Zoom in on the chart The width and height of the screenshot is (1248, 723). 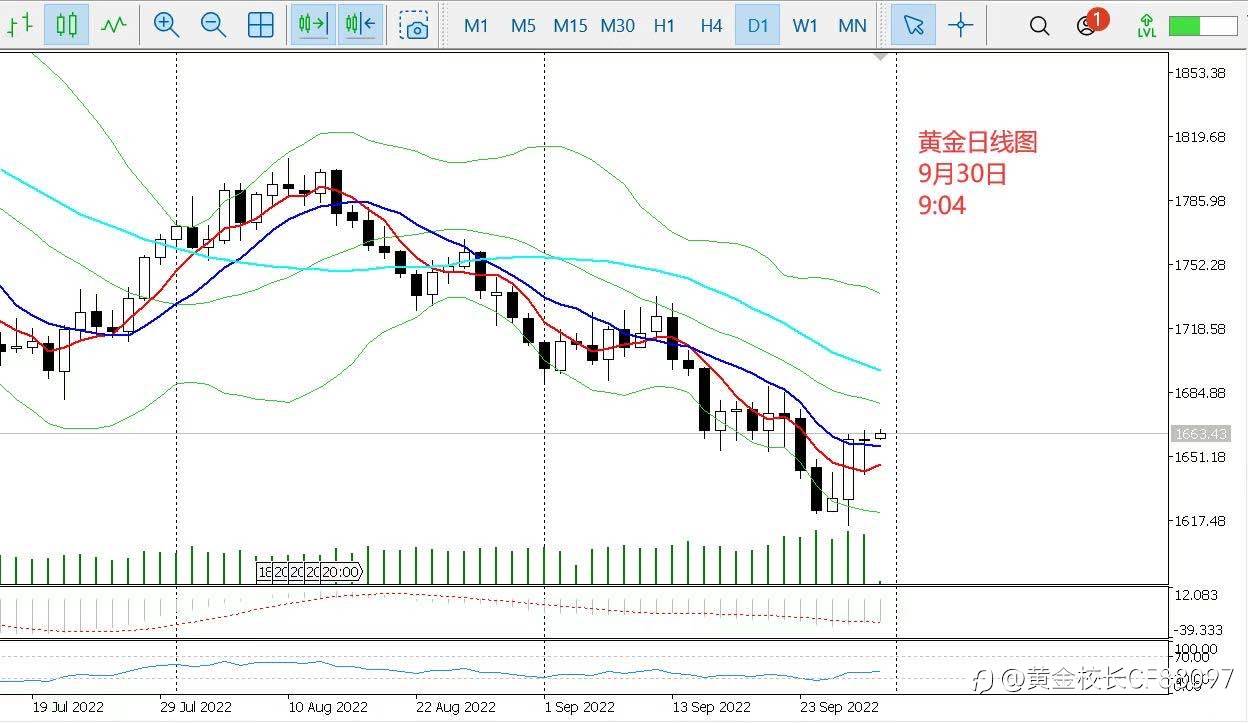166,25
